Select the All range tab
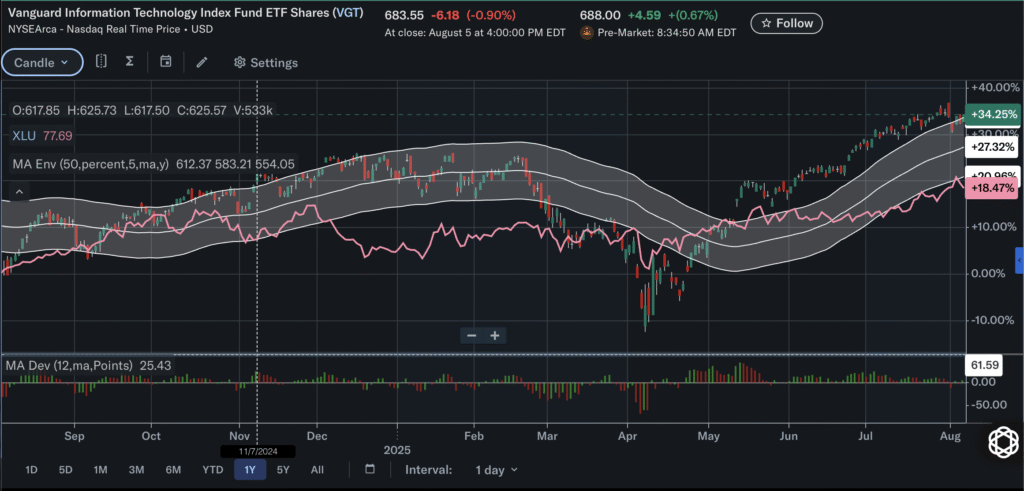 (317, 469)
